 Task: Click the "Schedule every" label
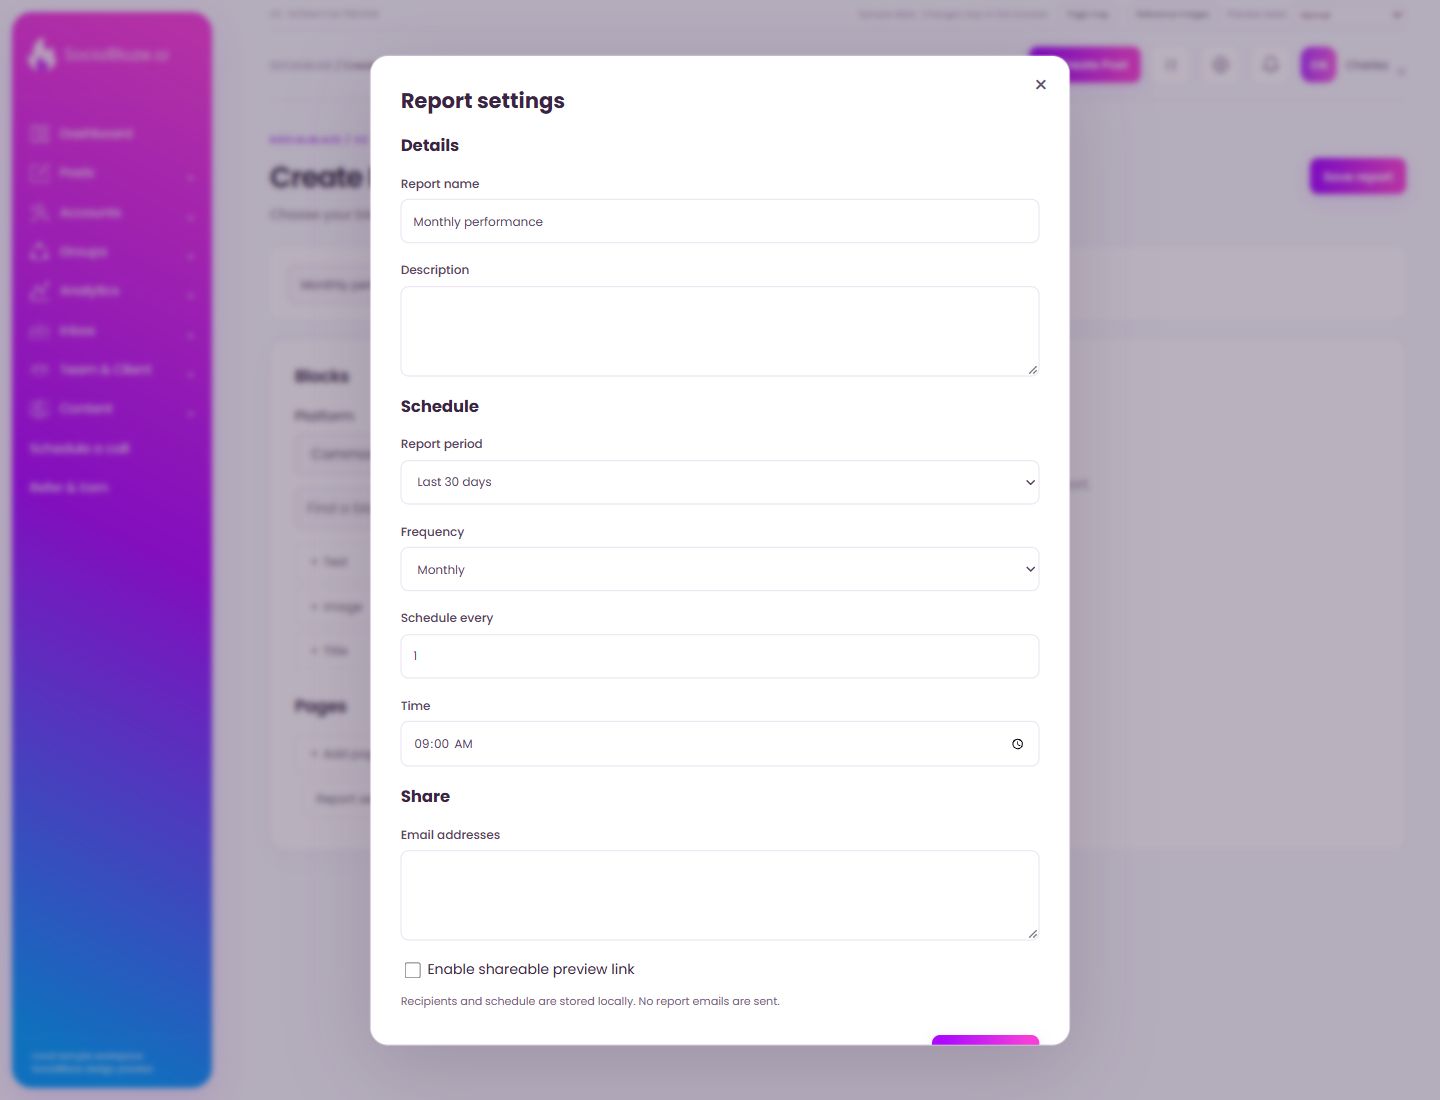[447, 618]
